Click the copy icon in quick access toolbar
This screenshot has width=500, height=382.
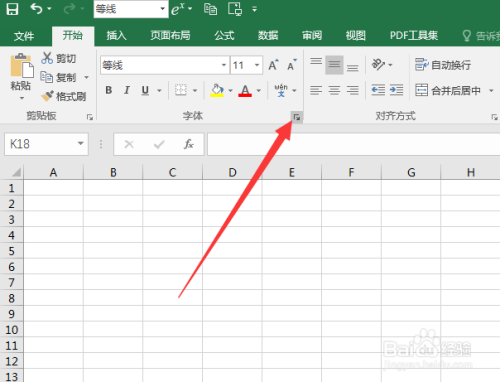(x=210, y=9)
